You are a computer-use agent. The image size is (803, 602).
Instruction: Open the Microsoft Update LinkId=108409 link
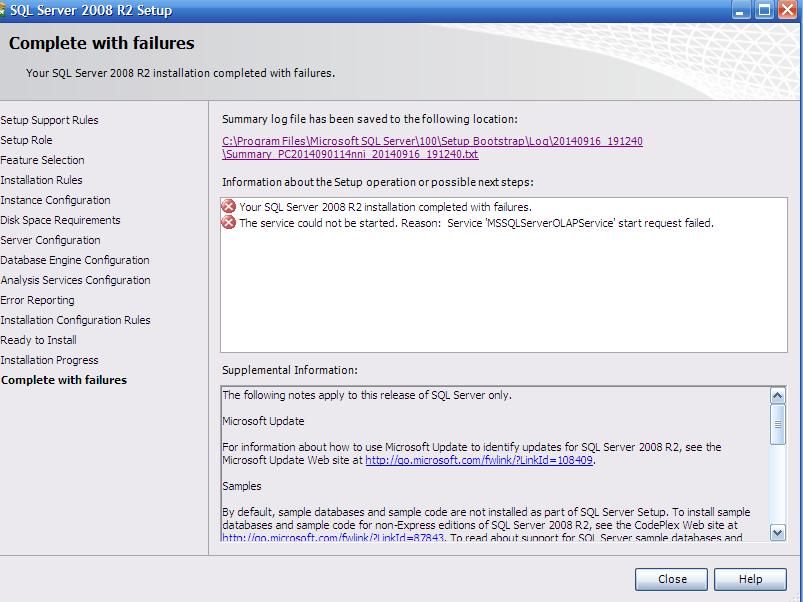pyautogui.click(x=479, y=460)
